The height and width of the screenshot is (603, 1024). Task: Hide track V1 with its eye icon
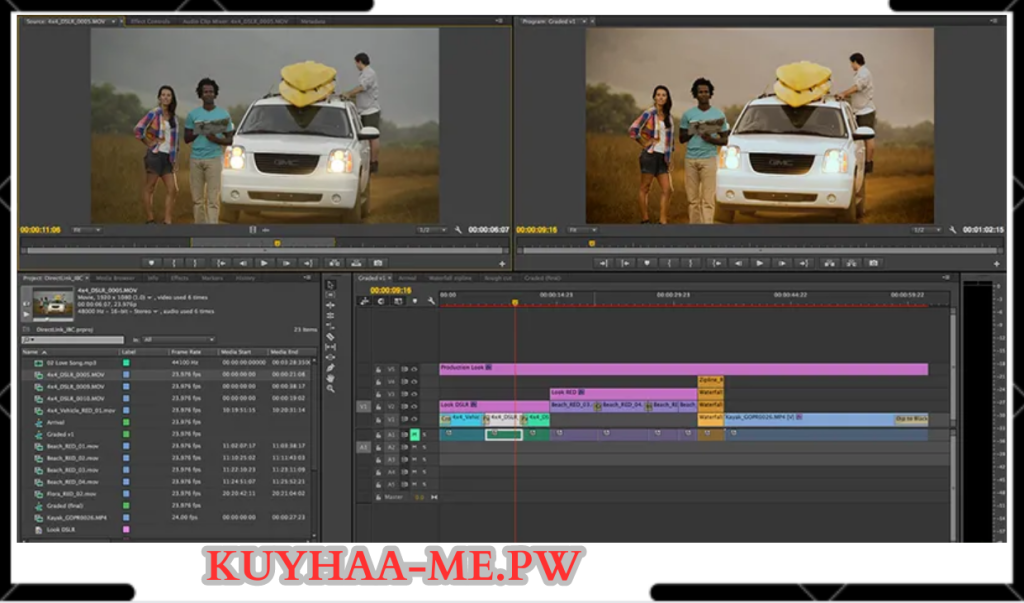413,419
